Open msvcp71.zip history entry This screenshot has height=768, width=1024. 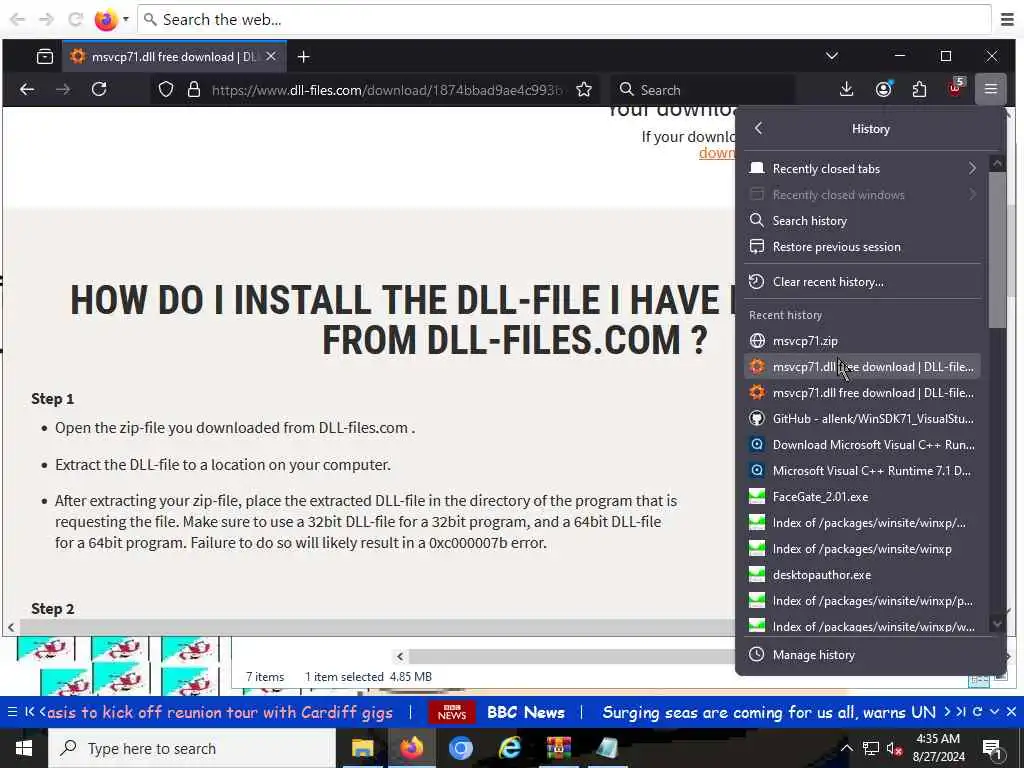tap(862, 341)
